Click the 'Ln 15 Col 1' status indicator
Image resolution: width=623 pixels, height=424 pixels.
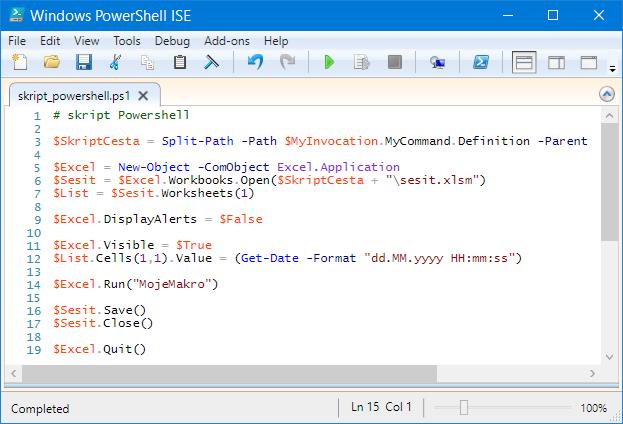point(381,407)
